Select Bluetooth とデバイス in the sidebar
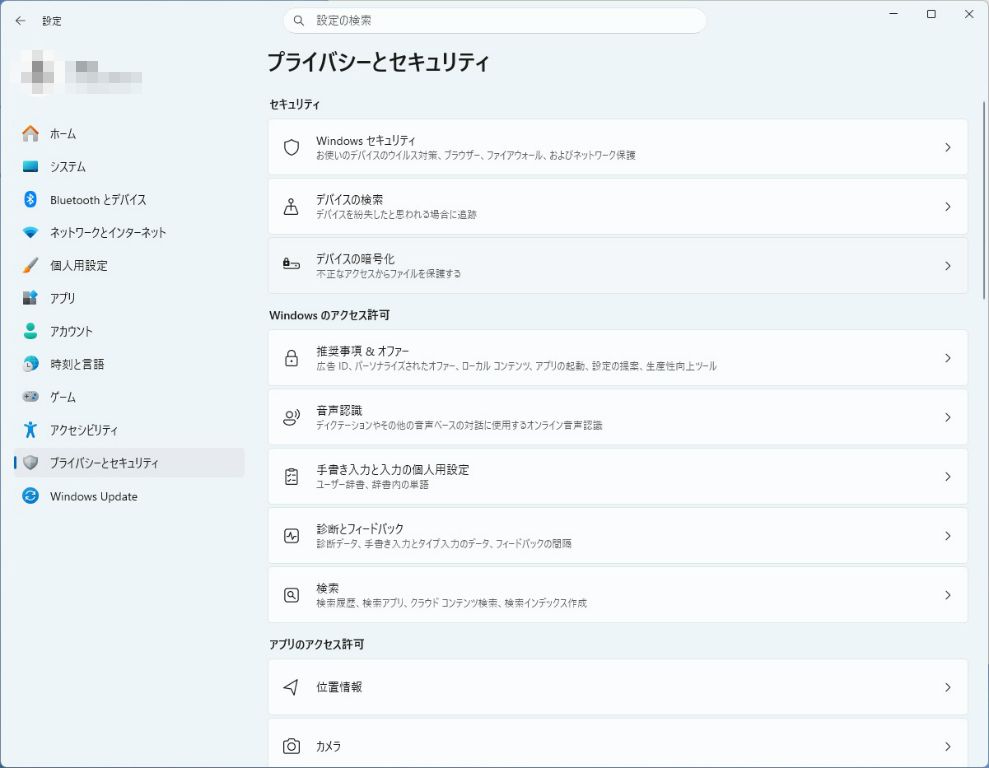Viewport: 989px width, 768px height. [129, 199]
